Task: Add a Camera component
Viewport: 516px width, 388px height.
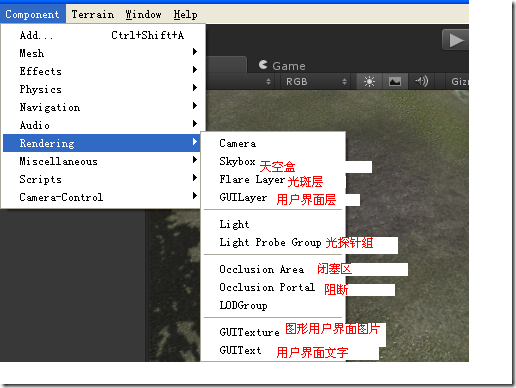Action: click(273, 143)
